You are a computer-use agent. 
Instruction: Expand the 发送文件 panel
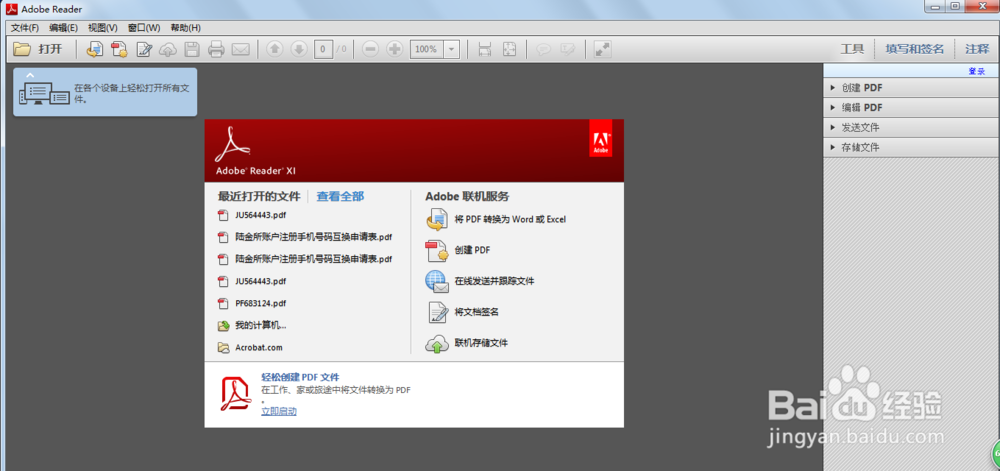click(x=911, y=127)
